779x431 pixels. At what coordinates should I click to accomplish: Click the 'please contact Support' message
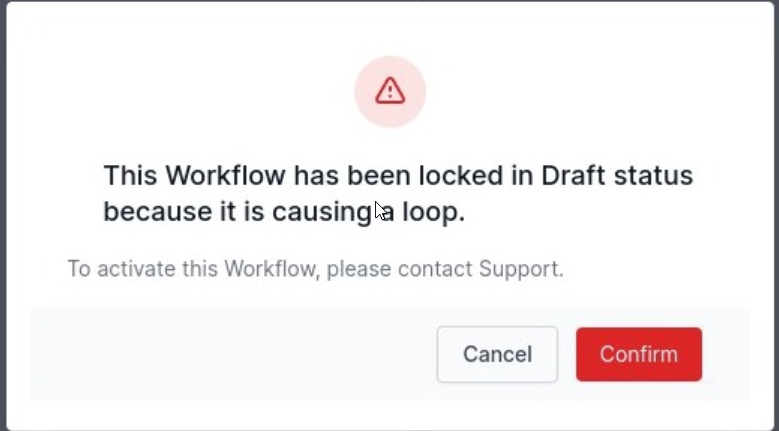[x=445, y=269]
